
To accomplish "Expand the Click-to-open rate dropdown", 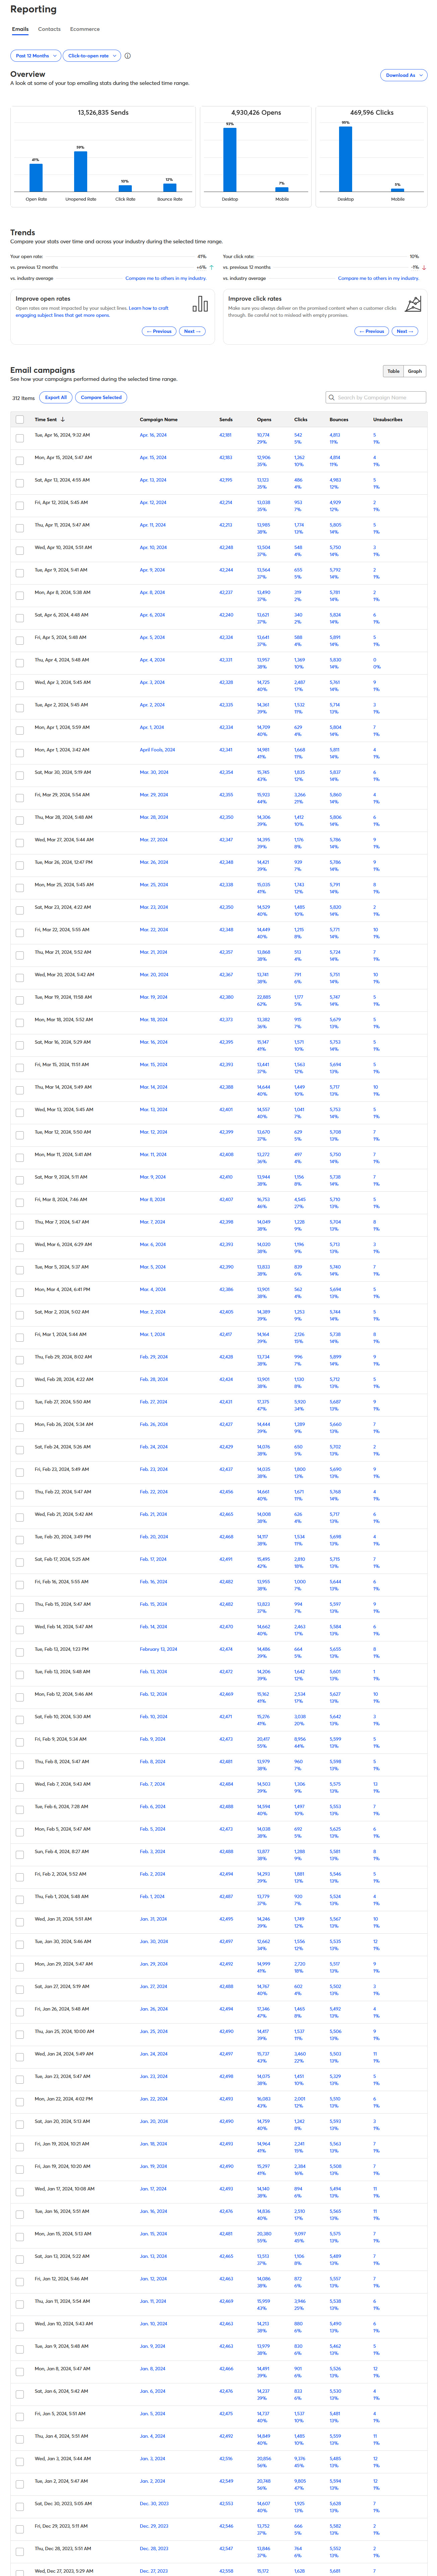I will (92, 56).
